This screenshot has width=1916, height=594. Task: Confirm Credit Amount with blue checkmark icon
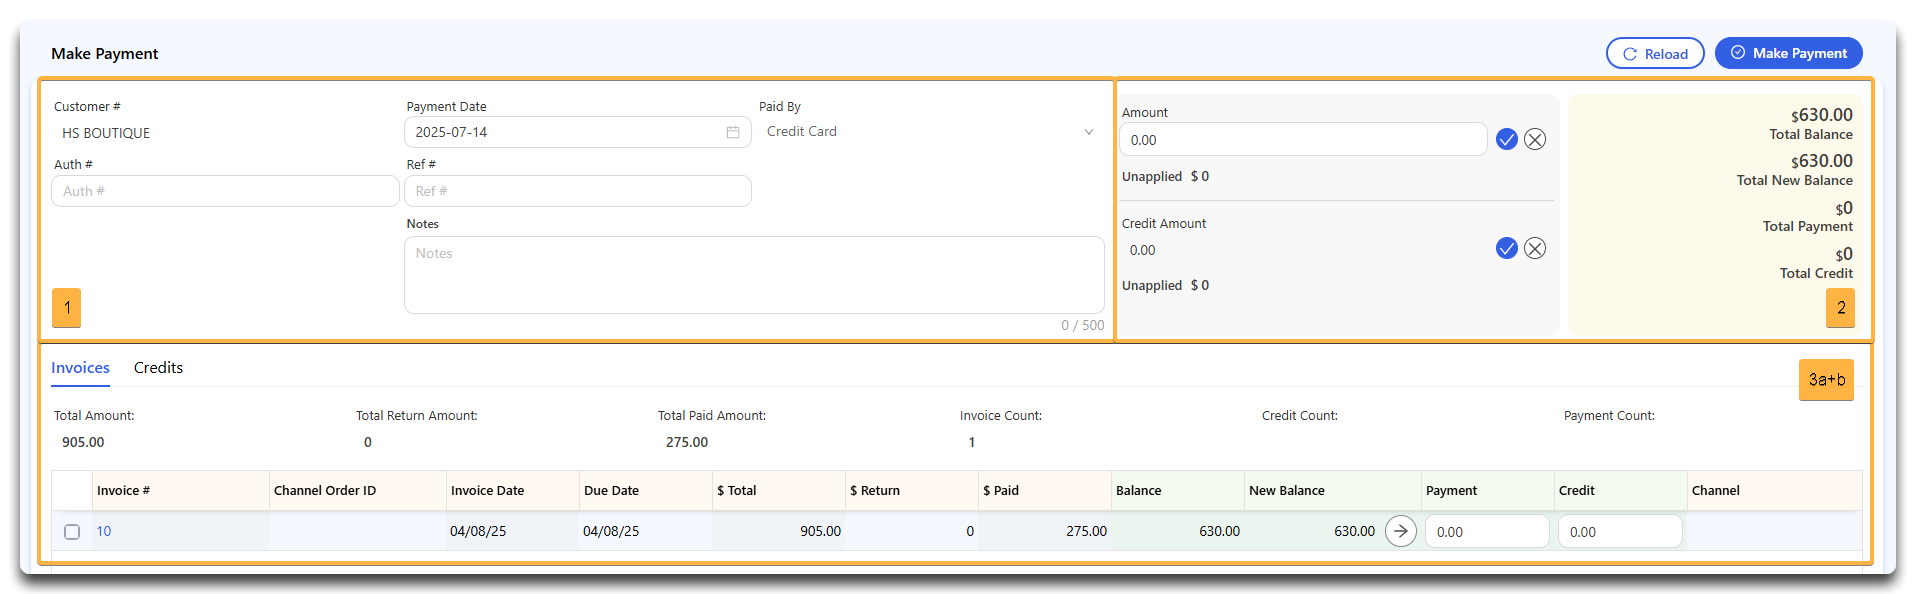click(1506, 248)
